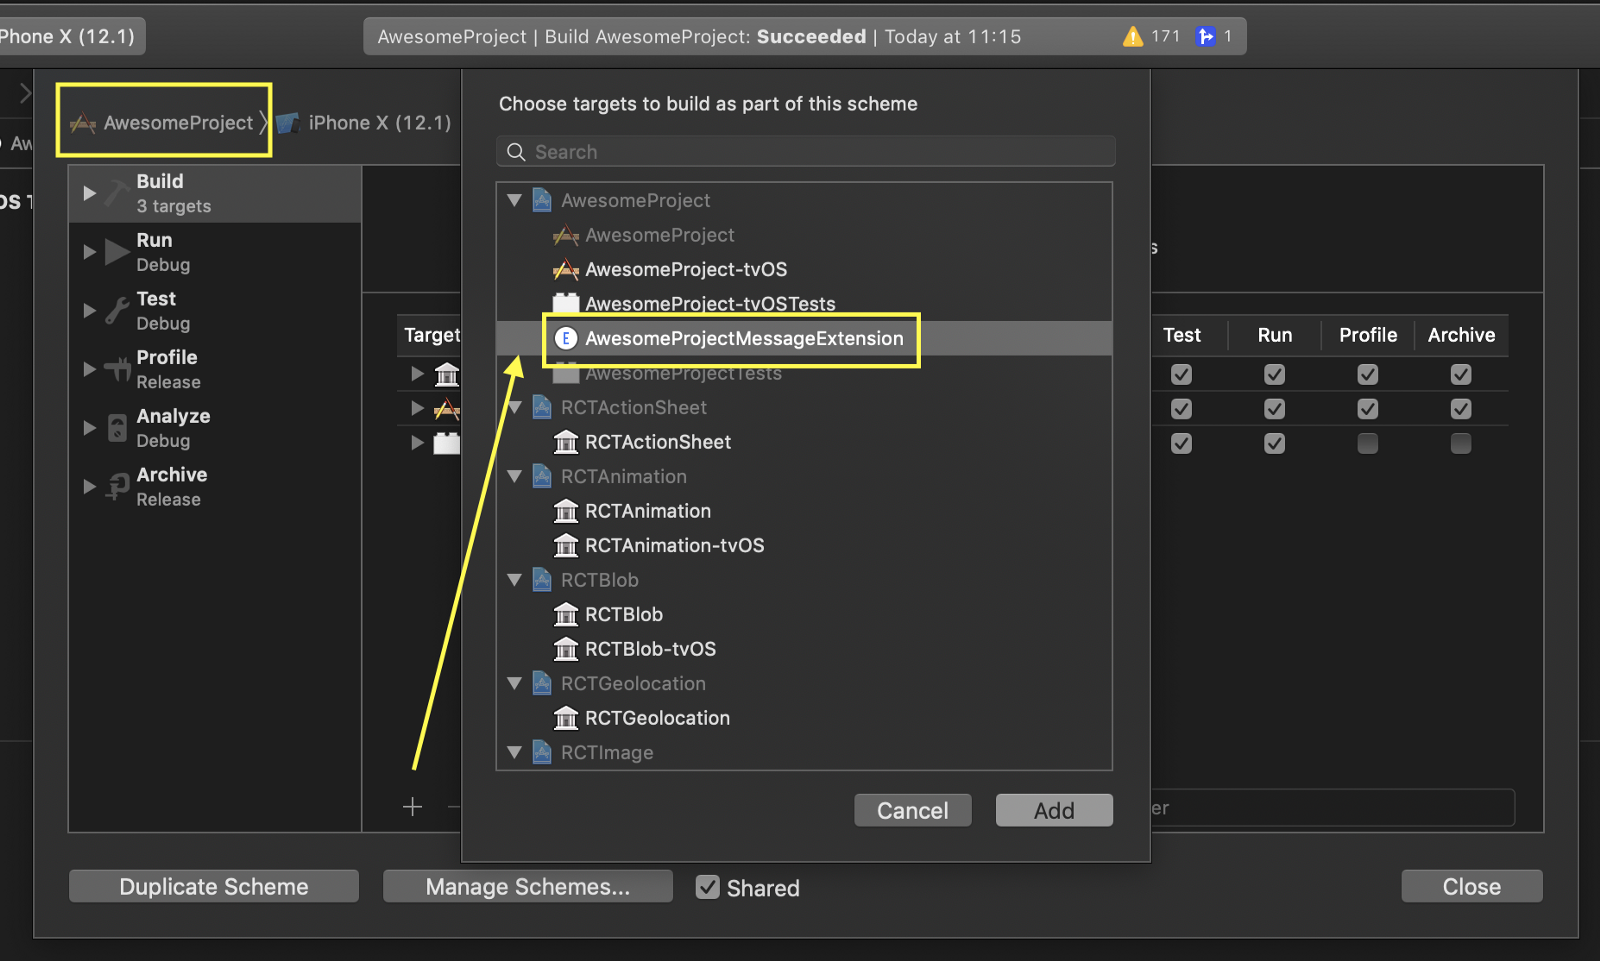This screenshot has width=1600, height=961.
Task: Close the scheme editor
Action: (x=1472, y=886)
